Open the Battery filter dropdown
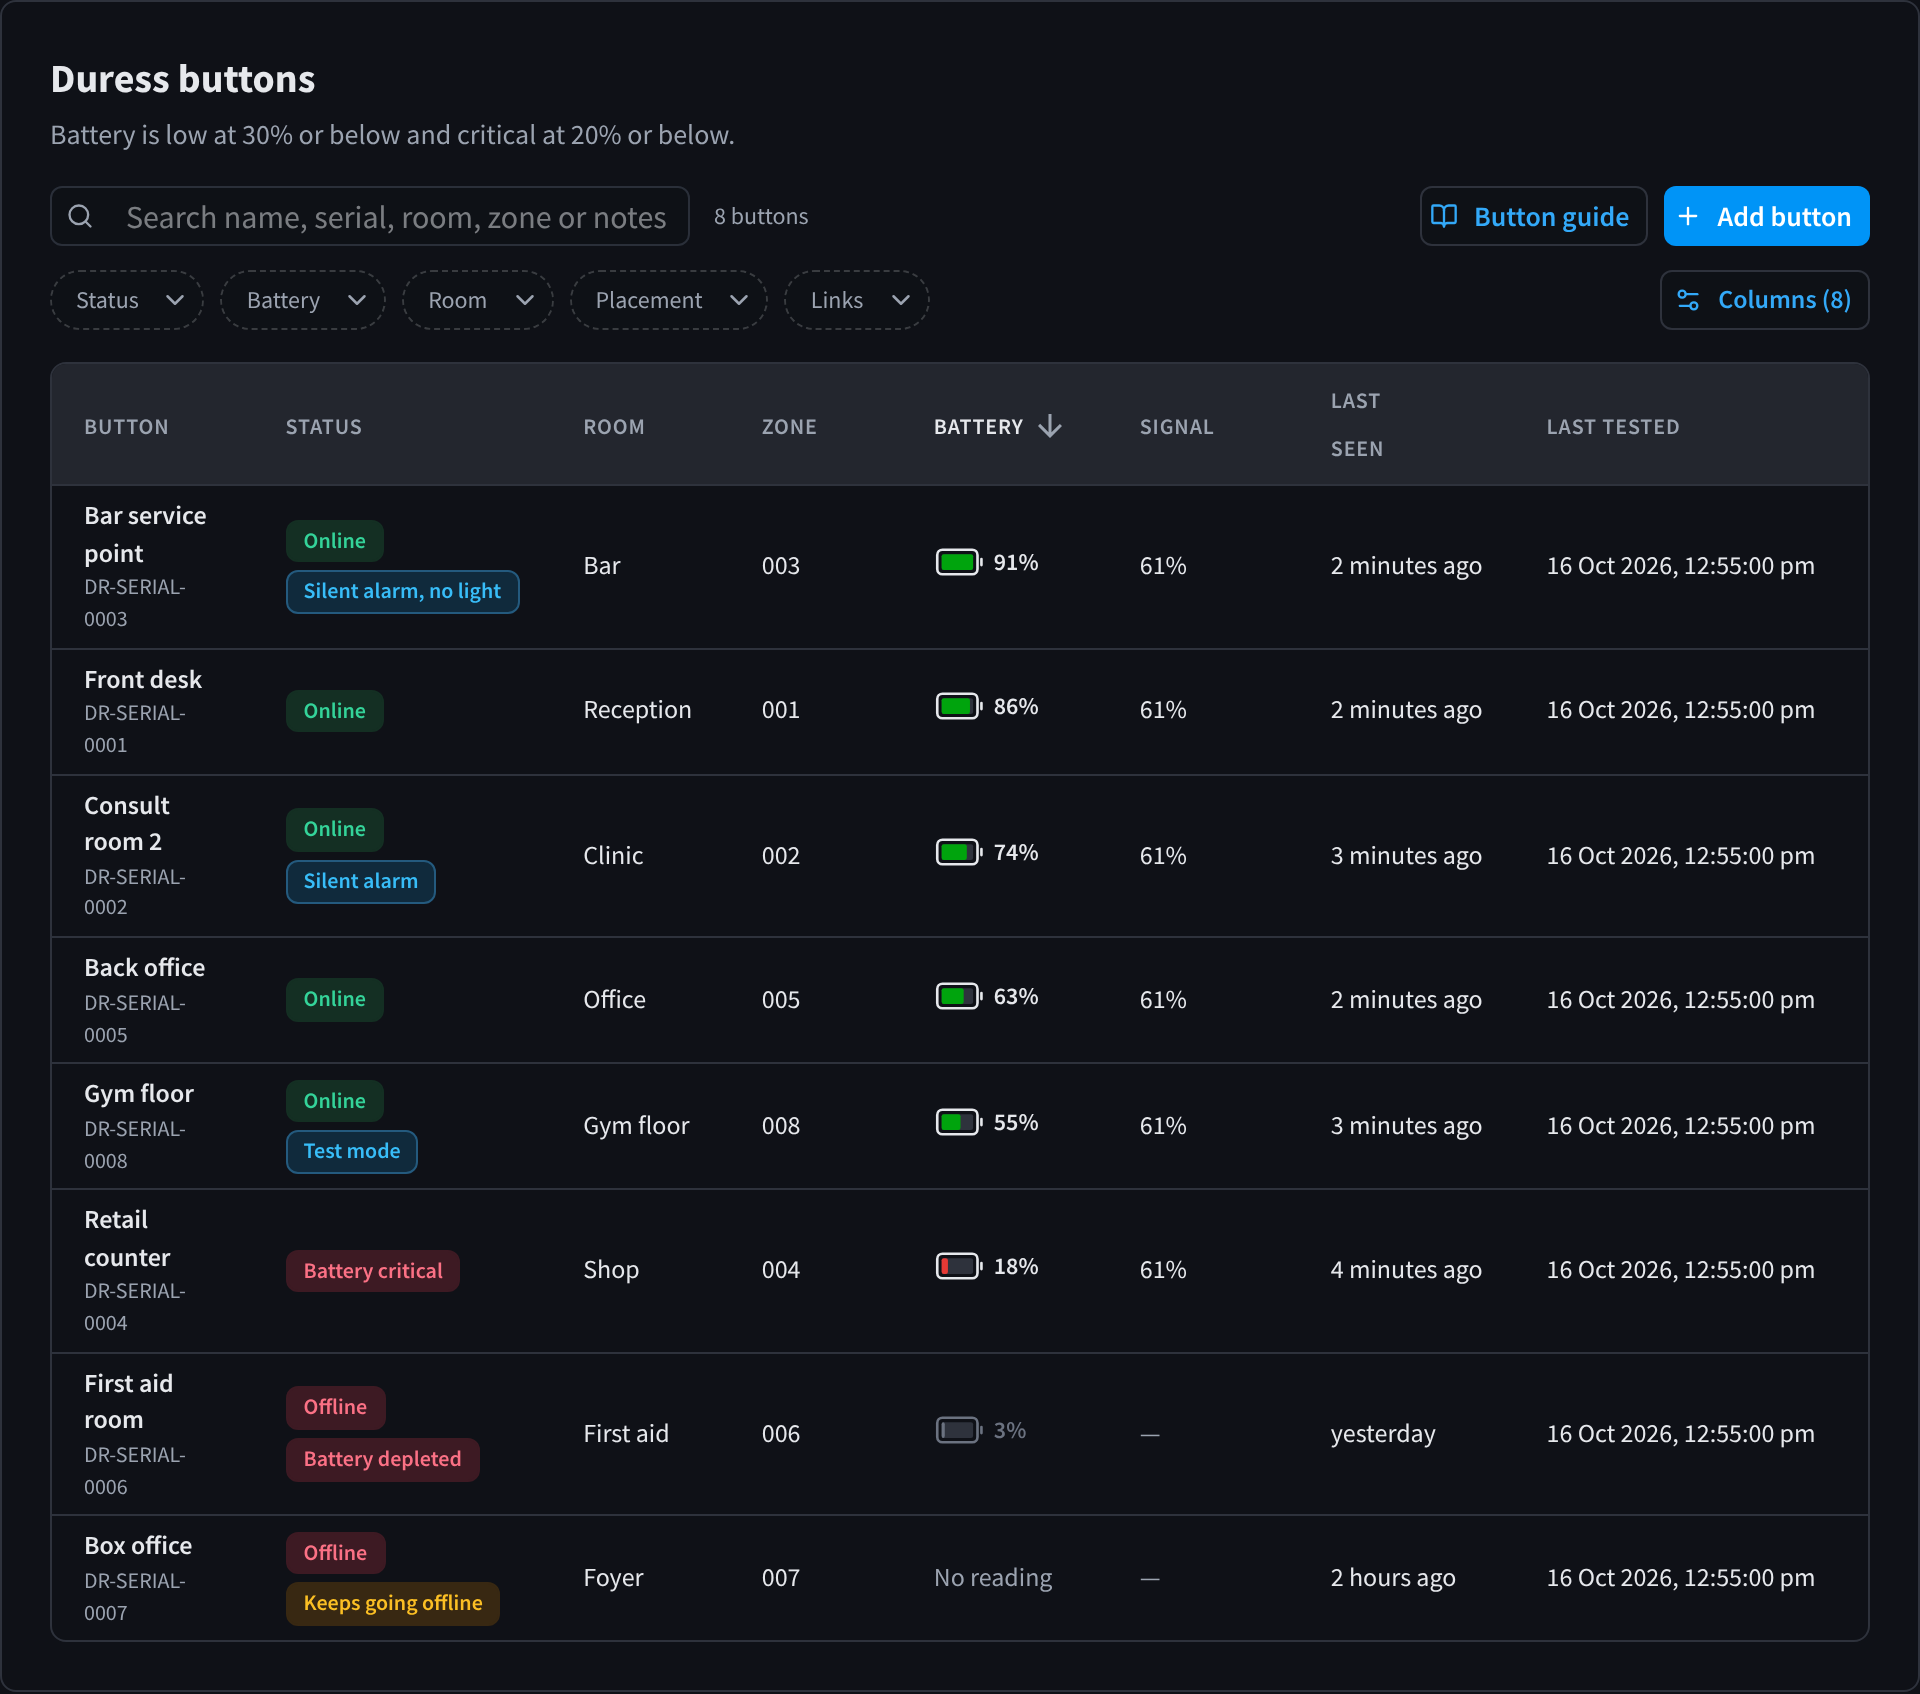The width and height of the screenshot is (1920, 1694). [x=303, y=300]
